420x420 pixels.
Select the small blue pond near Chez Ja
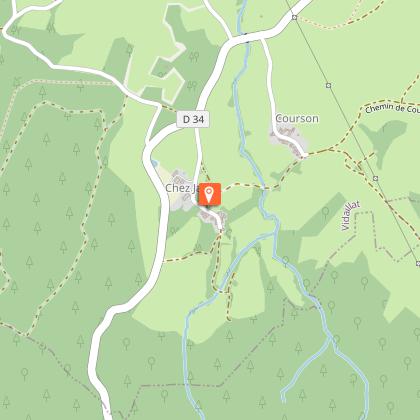(x=154, y=163)
